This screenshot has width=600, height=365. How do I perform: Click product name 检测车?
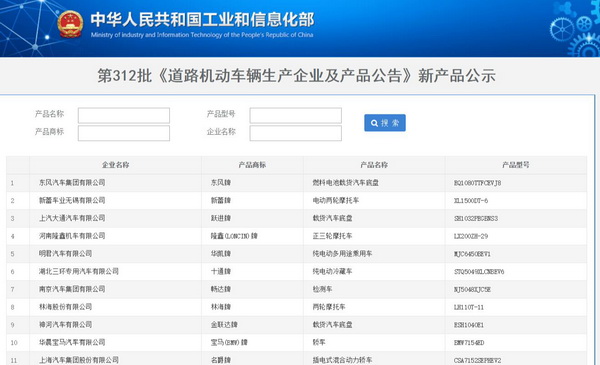(323, 289)
